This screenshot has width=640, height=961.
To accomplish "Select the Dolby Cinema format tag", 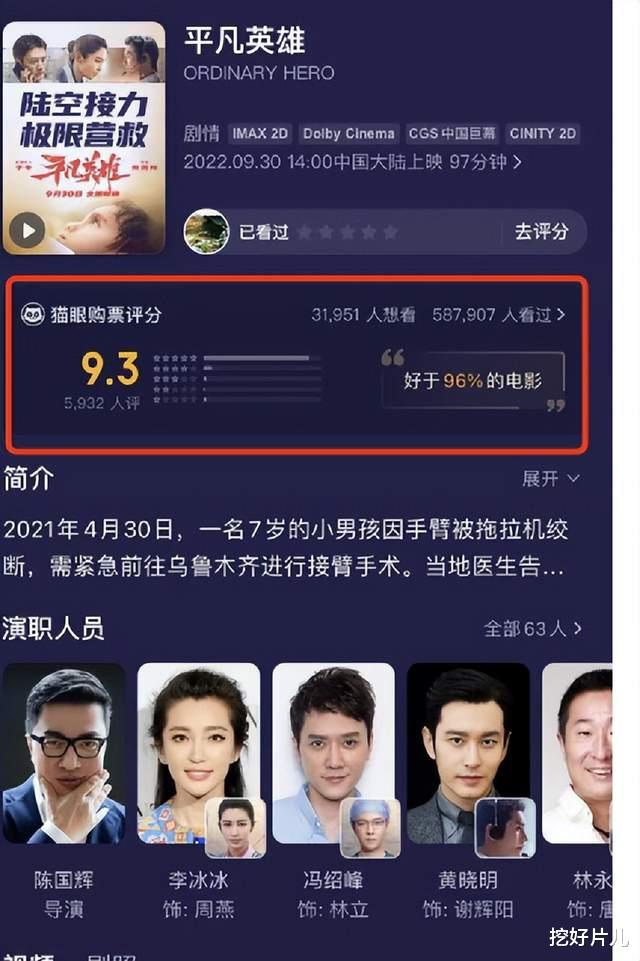I will tap(348, 134).
